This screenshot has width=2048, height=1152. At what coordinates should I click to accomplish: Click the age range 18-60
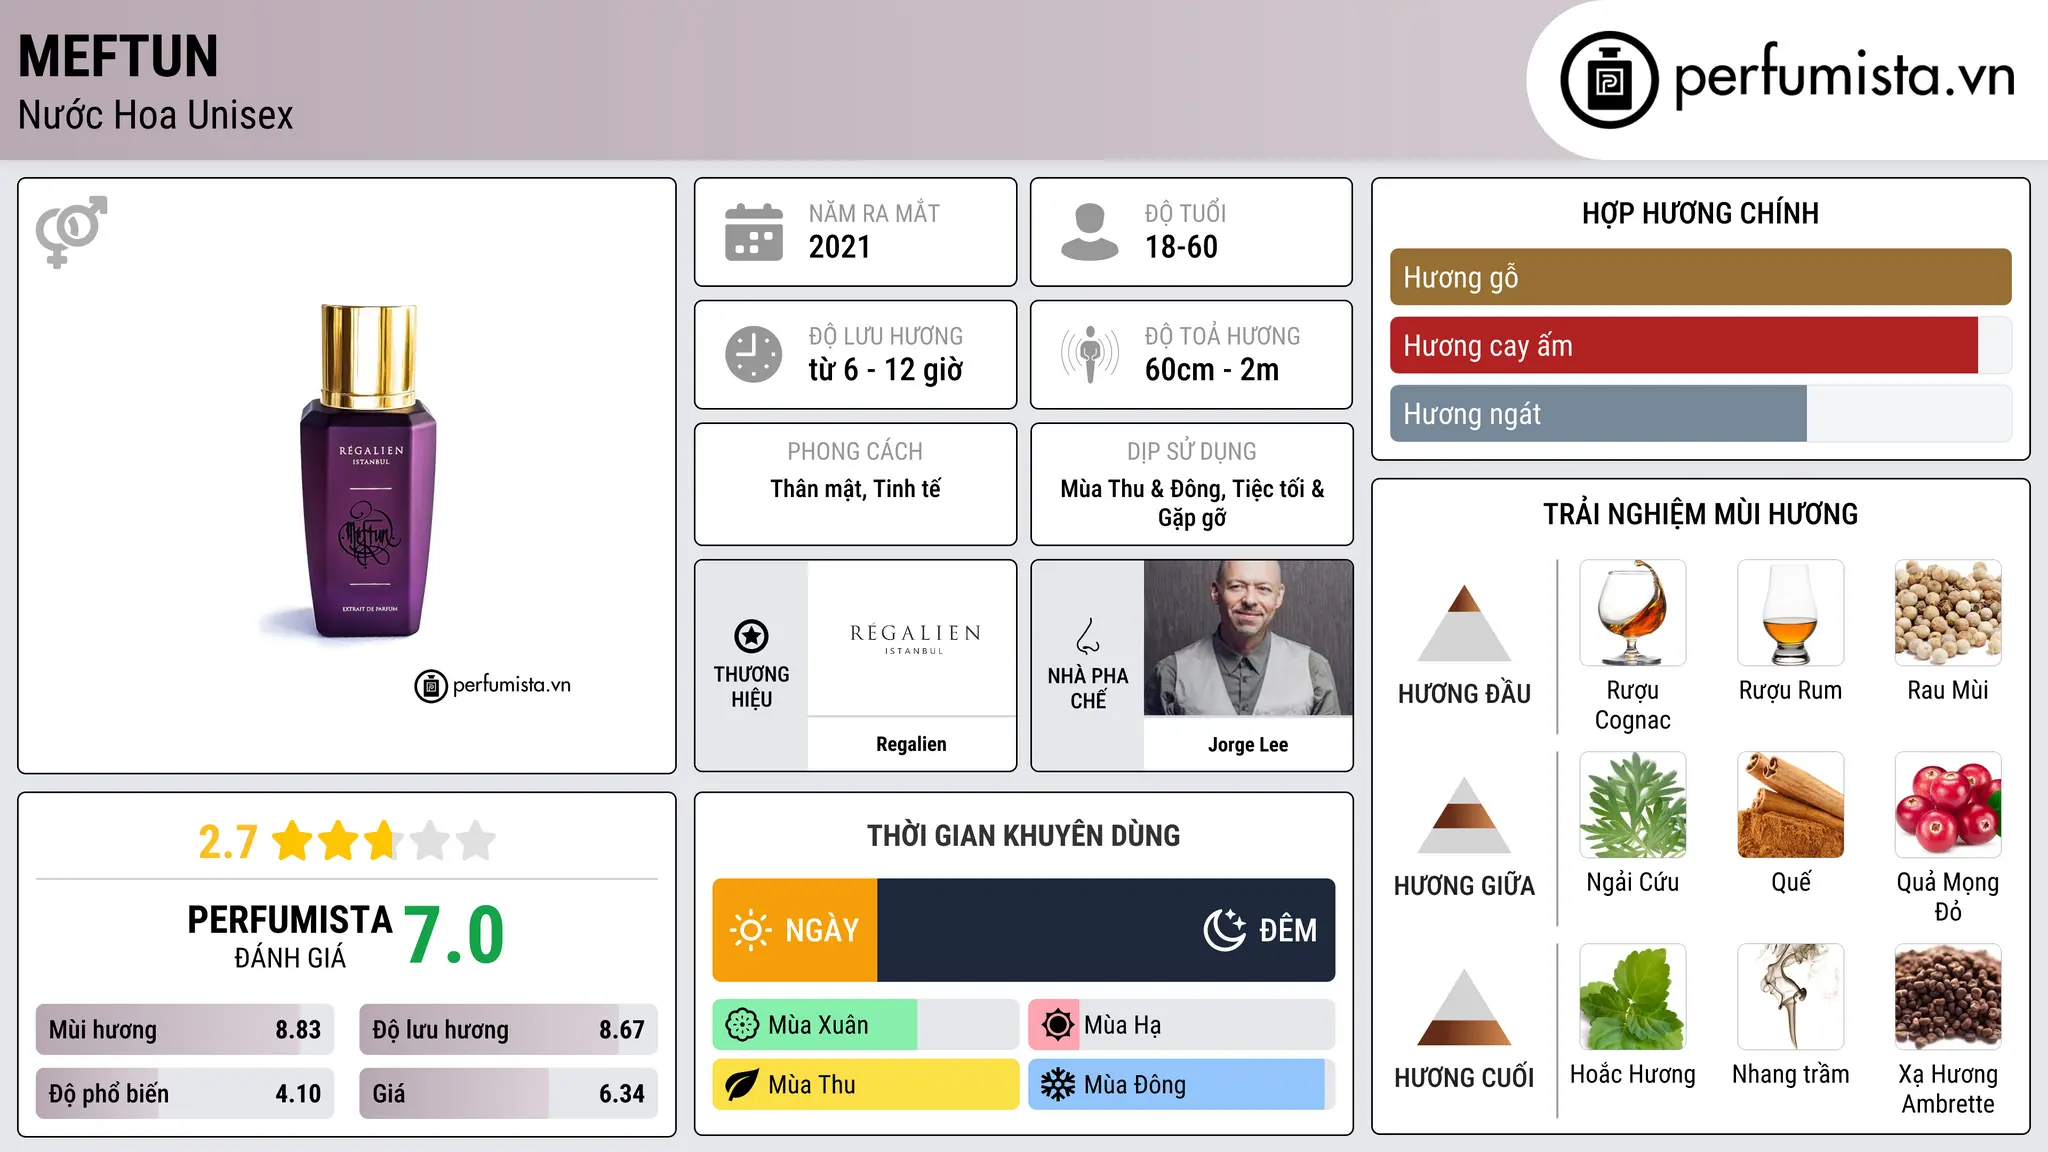click(1181, 247)
